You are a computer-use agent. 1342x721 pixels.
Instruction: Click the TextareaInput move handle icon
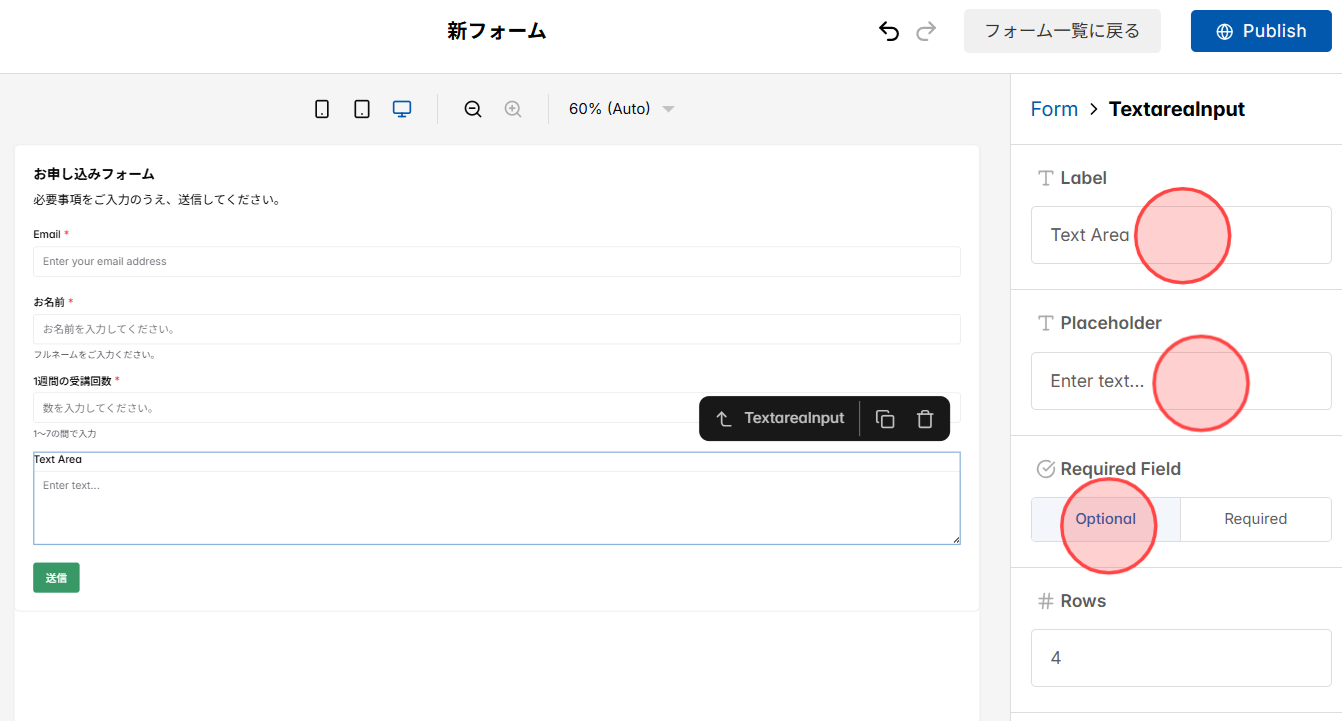click(723, 418)
